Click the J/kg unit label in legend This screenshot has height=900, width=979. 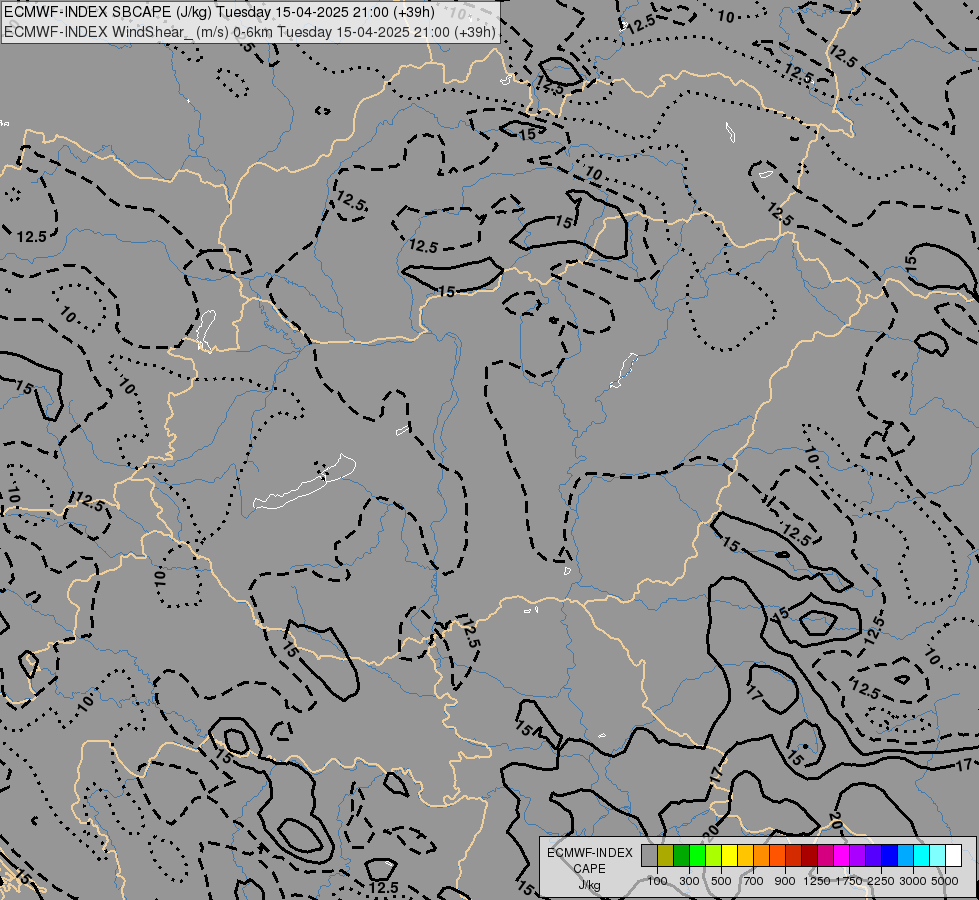tap(589, 885)
